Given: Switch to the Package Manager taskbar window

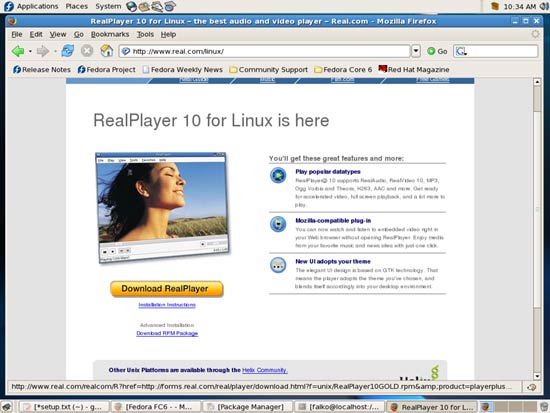Looking at the screenshot, I should [247, 407].
